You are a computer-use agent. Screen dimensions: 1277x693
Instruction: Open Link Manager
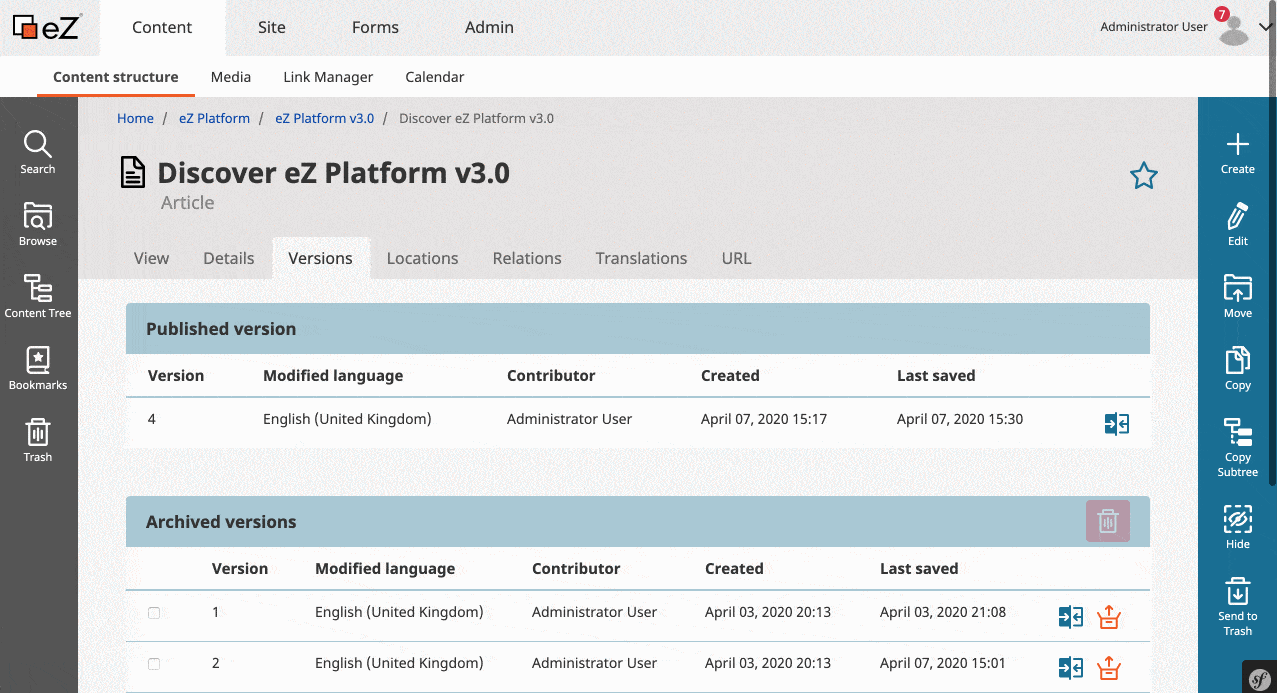(328, 77)
